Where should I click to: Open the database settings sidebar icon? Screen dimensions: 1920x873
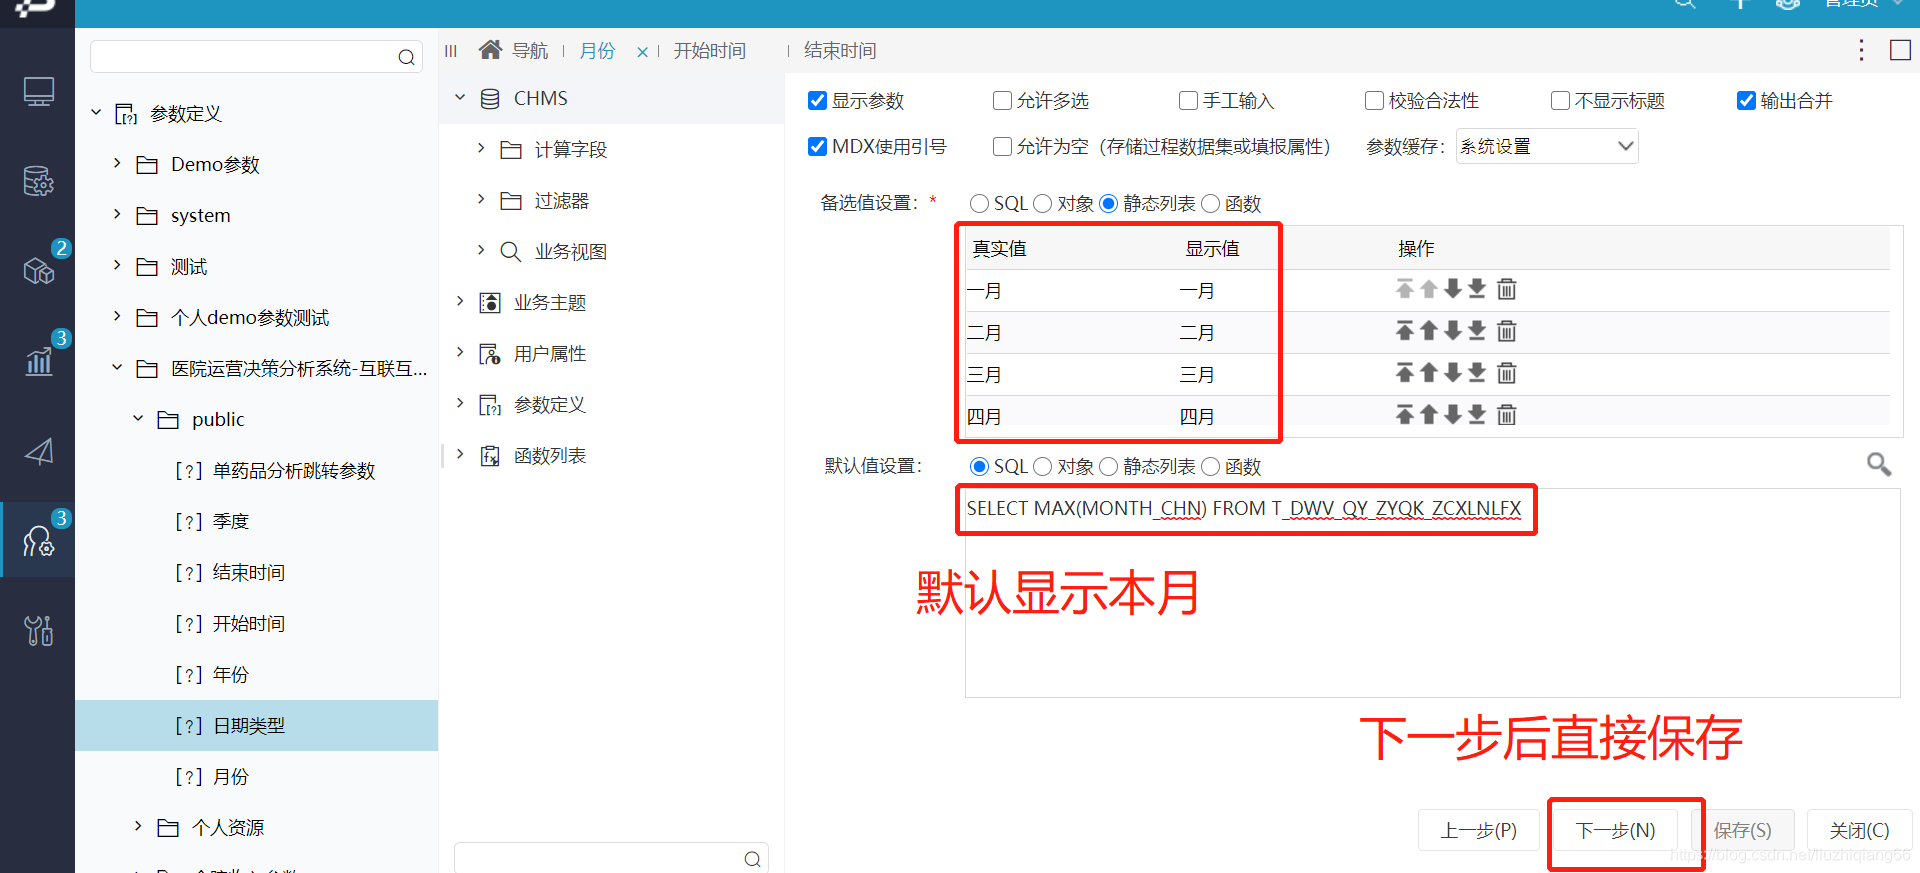point(38,181)
